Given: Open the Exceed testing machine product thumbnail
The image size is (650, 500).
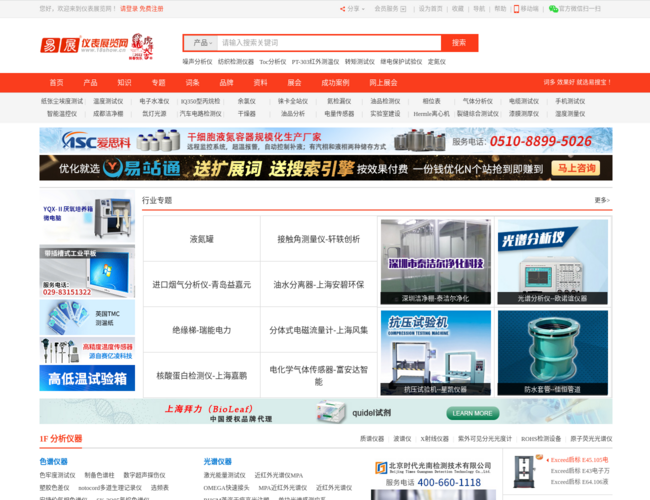Looking at the screenshot, I should 523,471.
